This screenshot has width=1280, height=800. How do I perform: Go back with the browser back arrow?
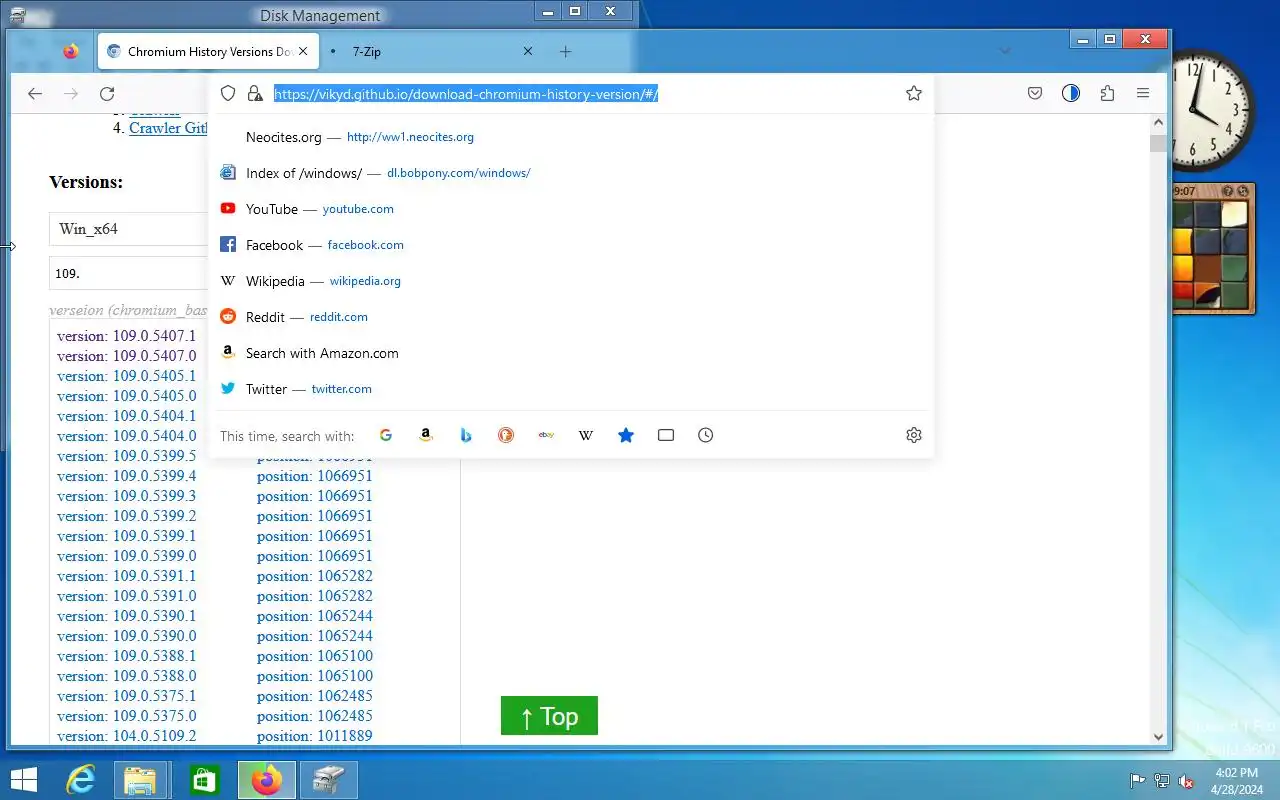(35, 94)
